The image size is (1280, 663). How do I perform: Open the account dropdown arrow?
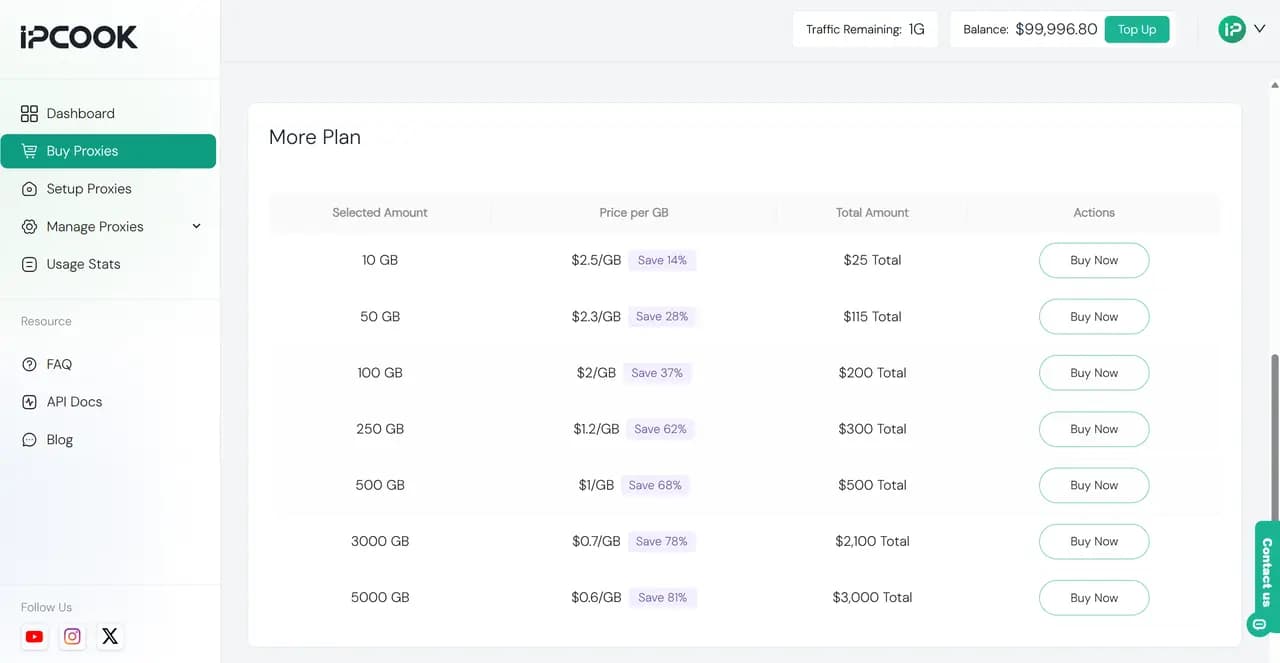1260,29
